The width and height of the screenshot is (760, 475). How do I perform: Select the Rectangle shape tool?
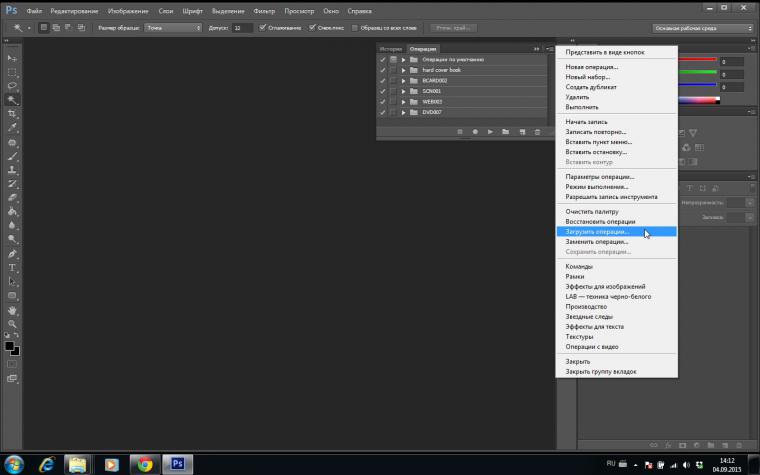click(x=12, y=296)
